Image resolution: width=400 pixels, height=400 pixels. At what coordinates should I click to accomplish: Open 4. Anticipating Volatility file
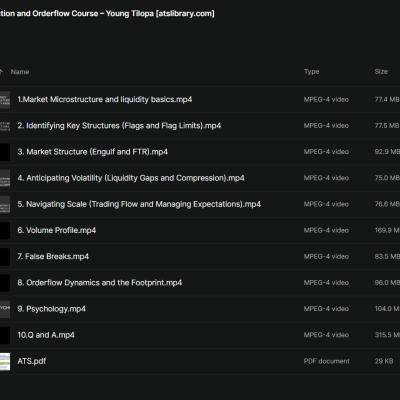131,178
